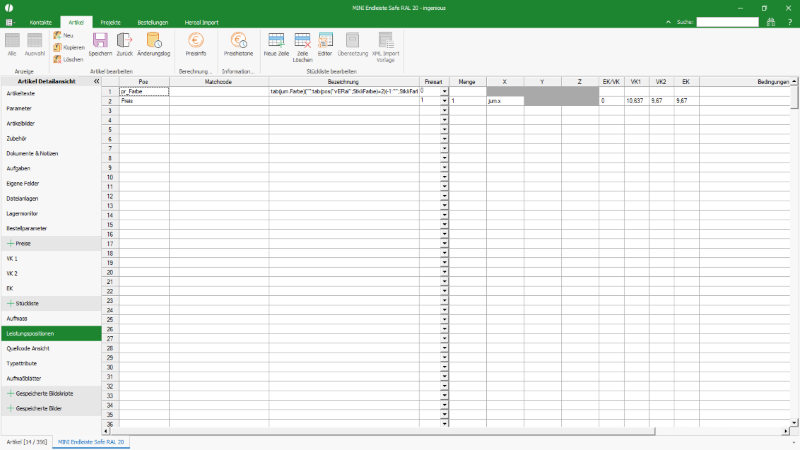The height and width of the screenshot is (450, 800).
Task: Select Quellcode Ansicht in the sidebar
Action: pos(26,348)
